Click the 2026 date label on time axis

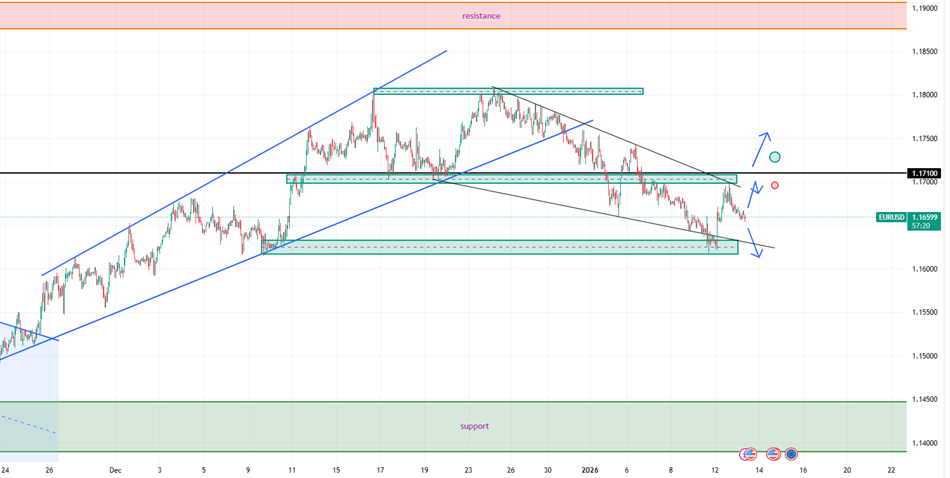(590, 470)
